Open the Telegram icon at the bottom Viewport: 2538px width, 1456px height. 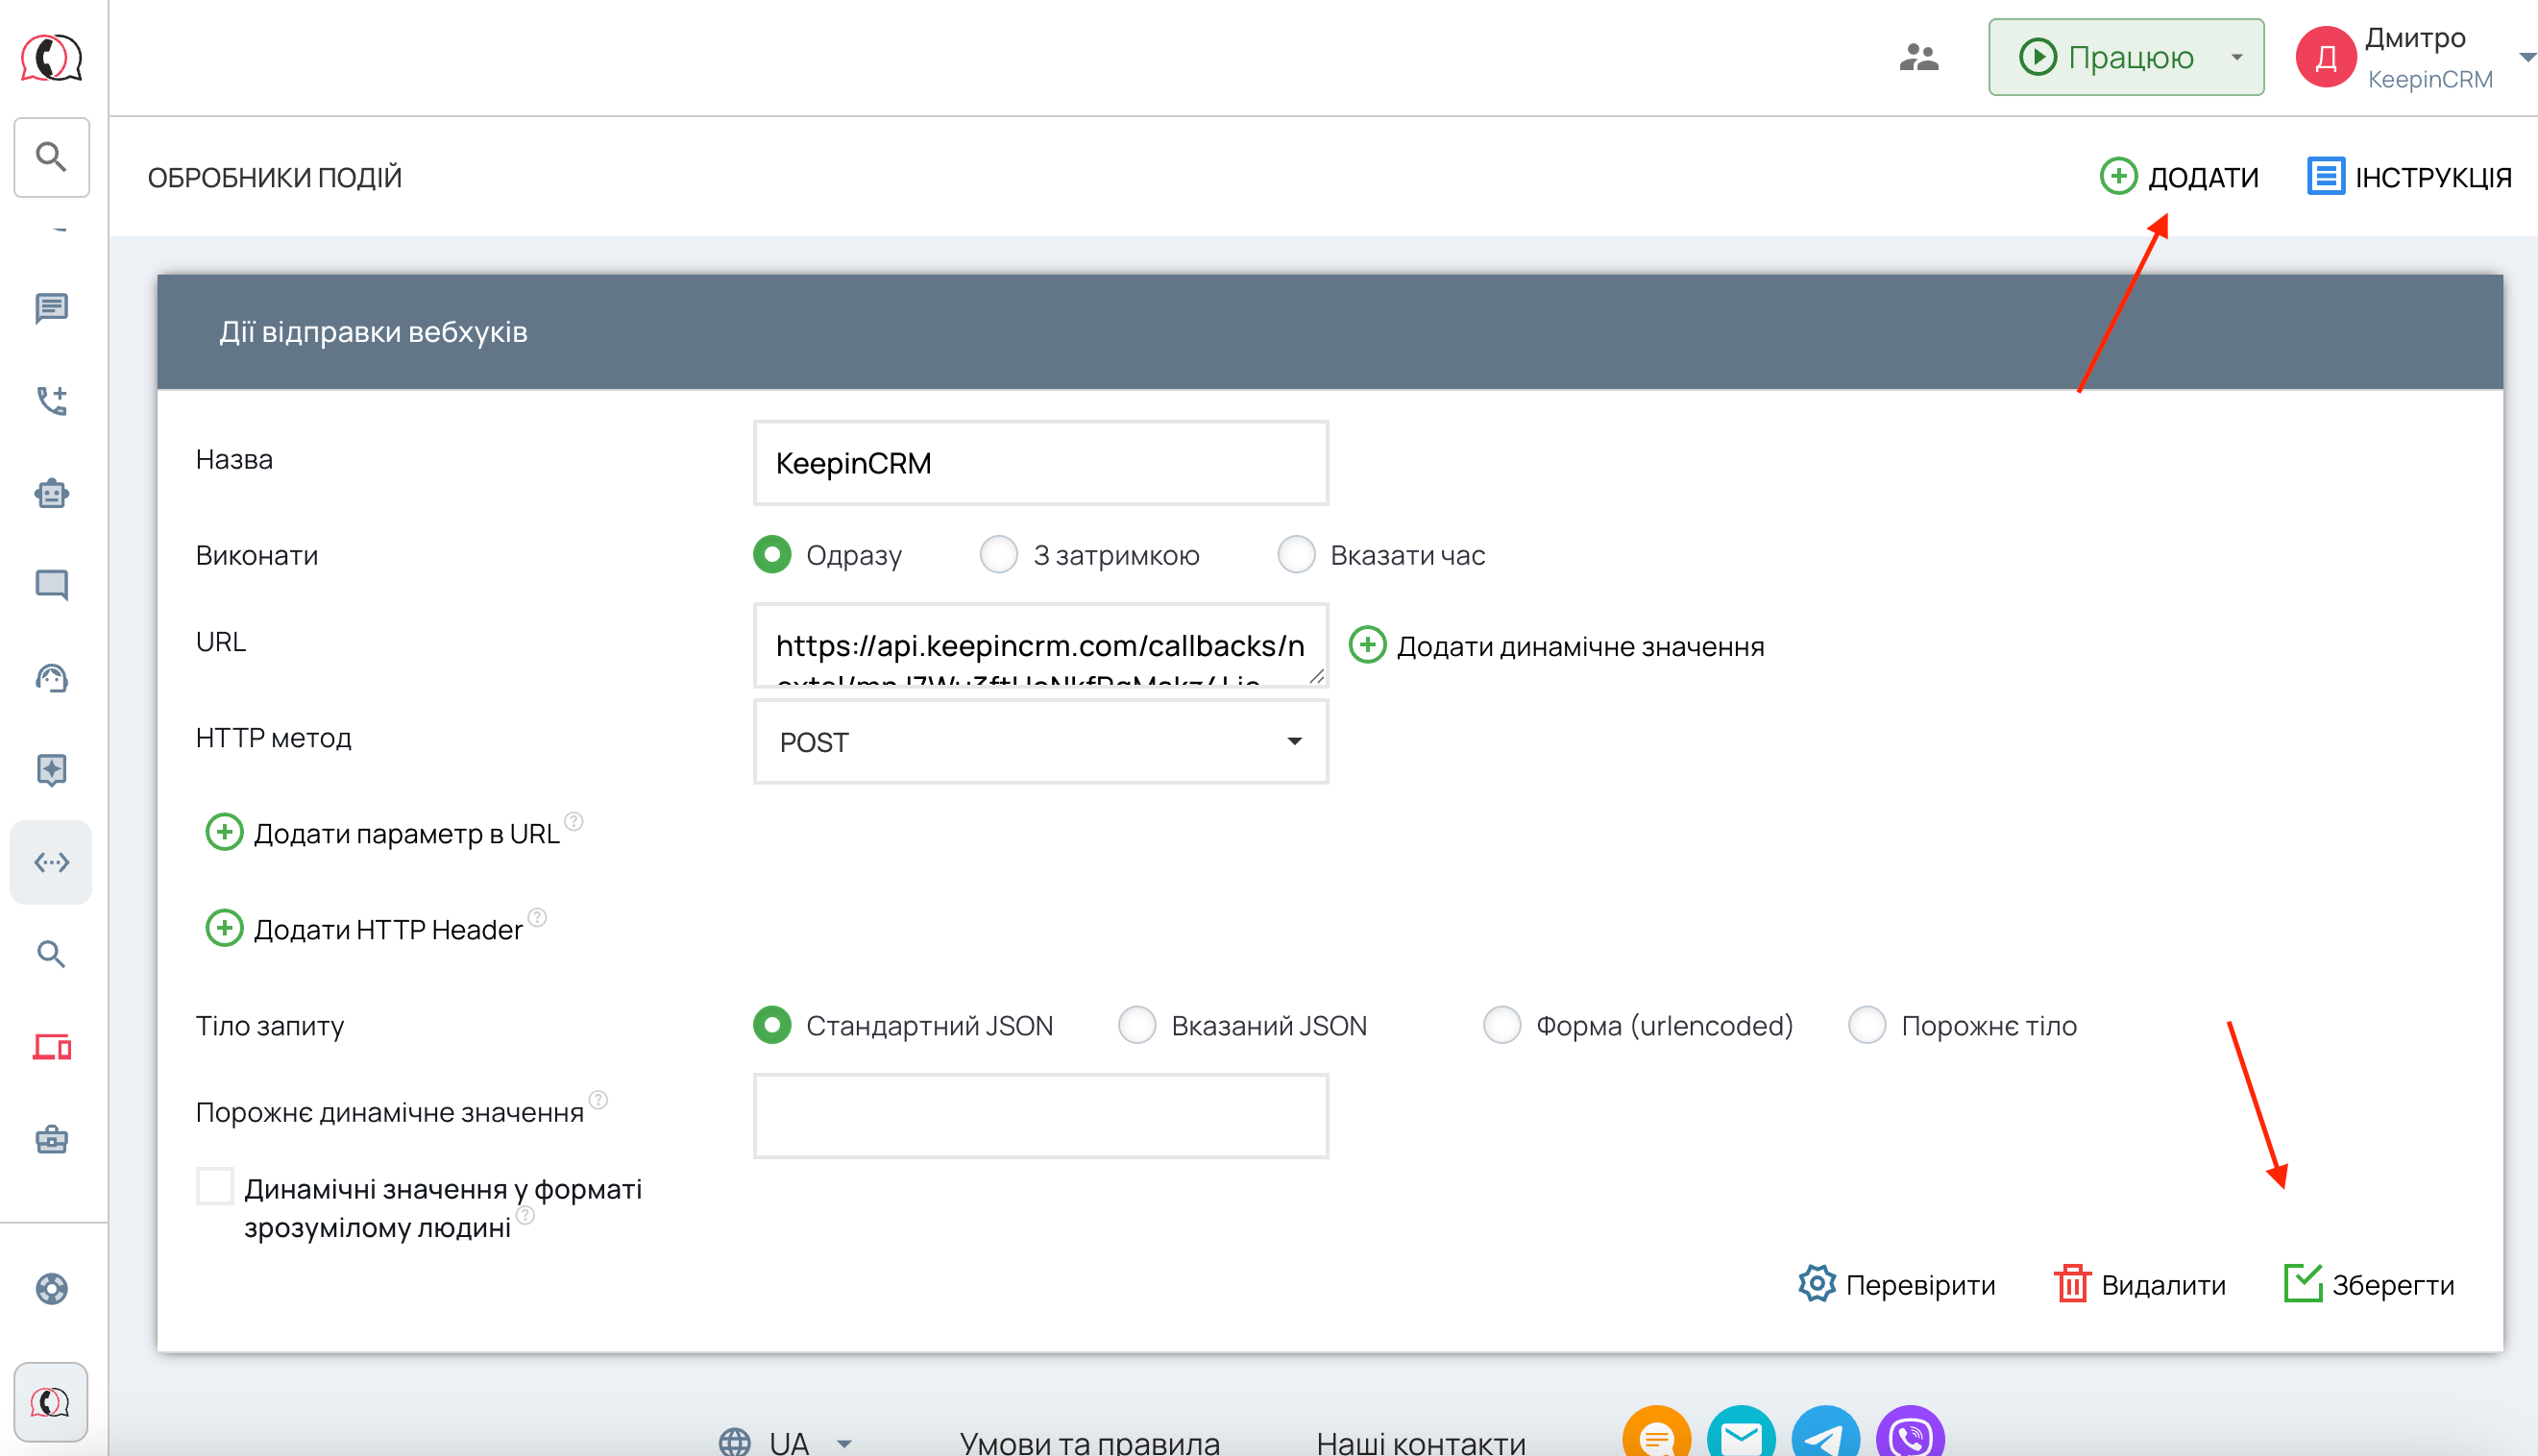click(1827, 1437)
